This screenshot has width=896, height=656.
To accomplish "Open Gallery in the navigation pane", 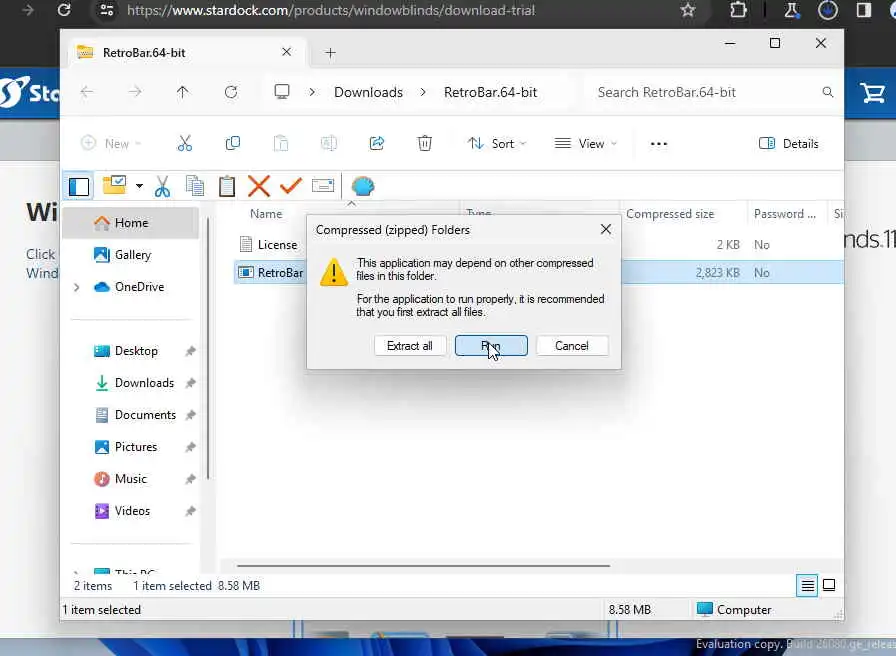I will (131, 255).
